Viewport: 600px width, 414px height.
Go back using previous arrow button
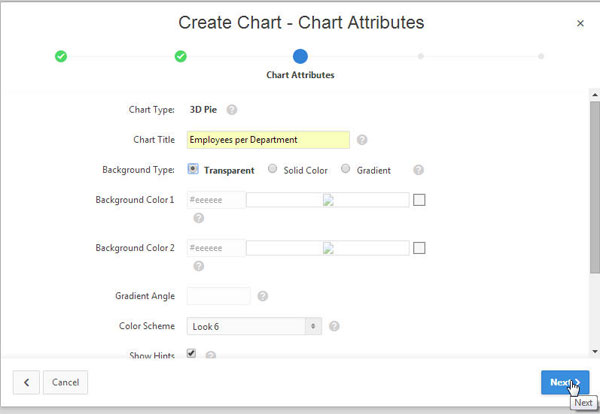pyautogui.click(x=26, y=382)
